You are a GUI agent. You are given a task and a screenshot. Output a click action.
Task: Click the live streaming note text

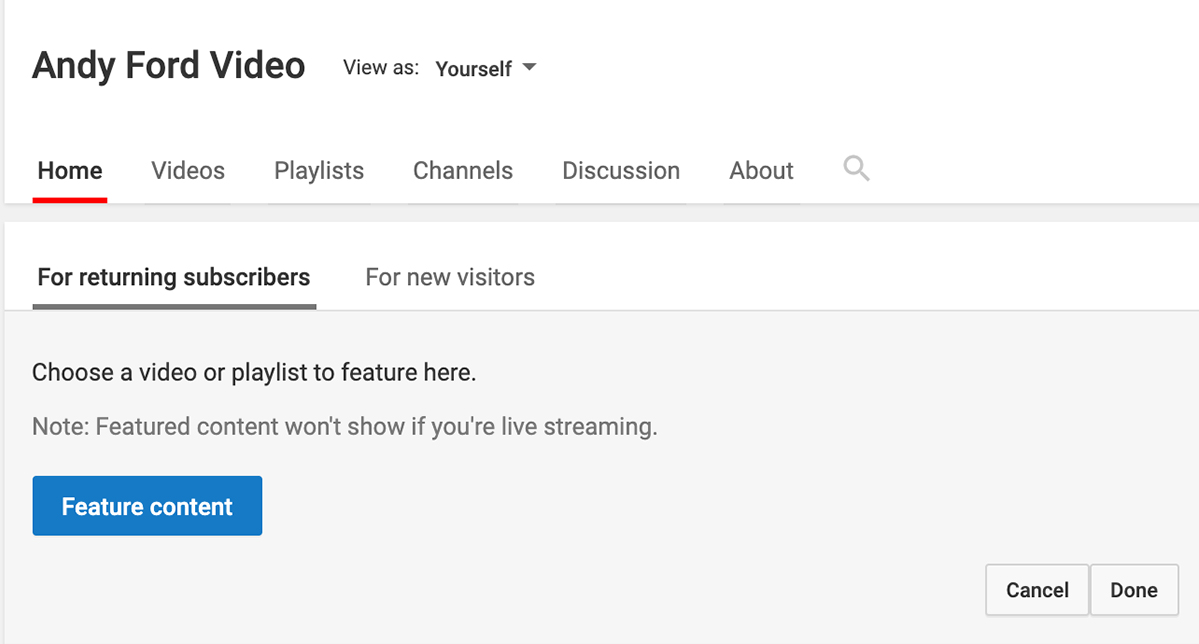pyautogui.click(x=344, y=427)
